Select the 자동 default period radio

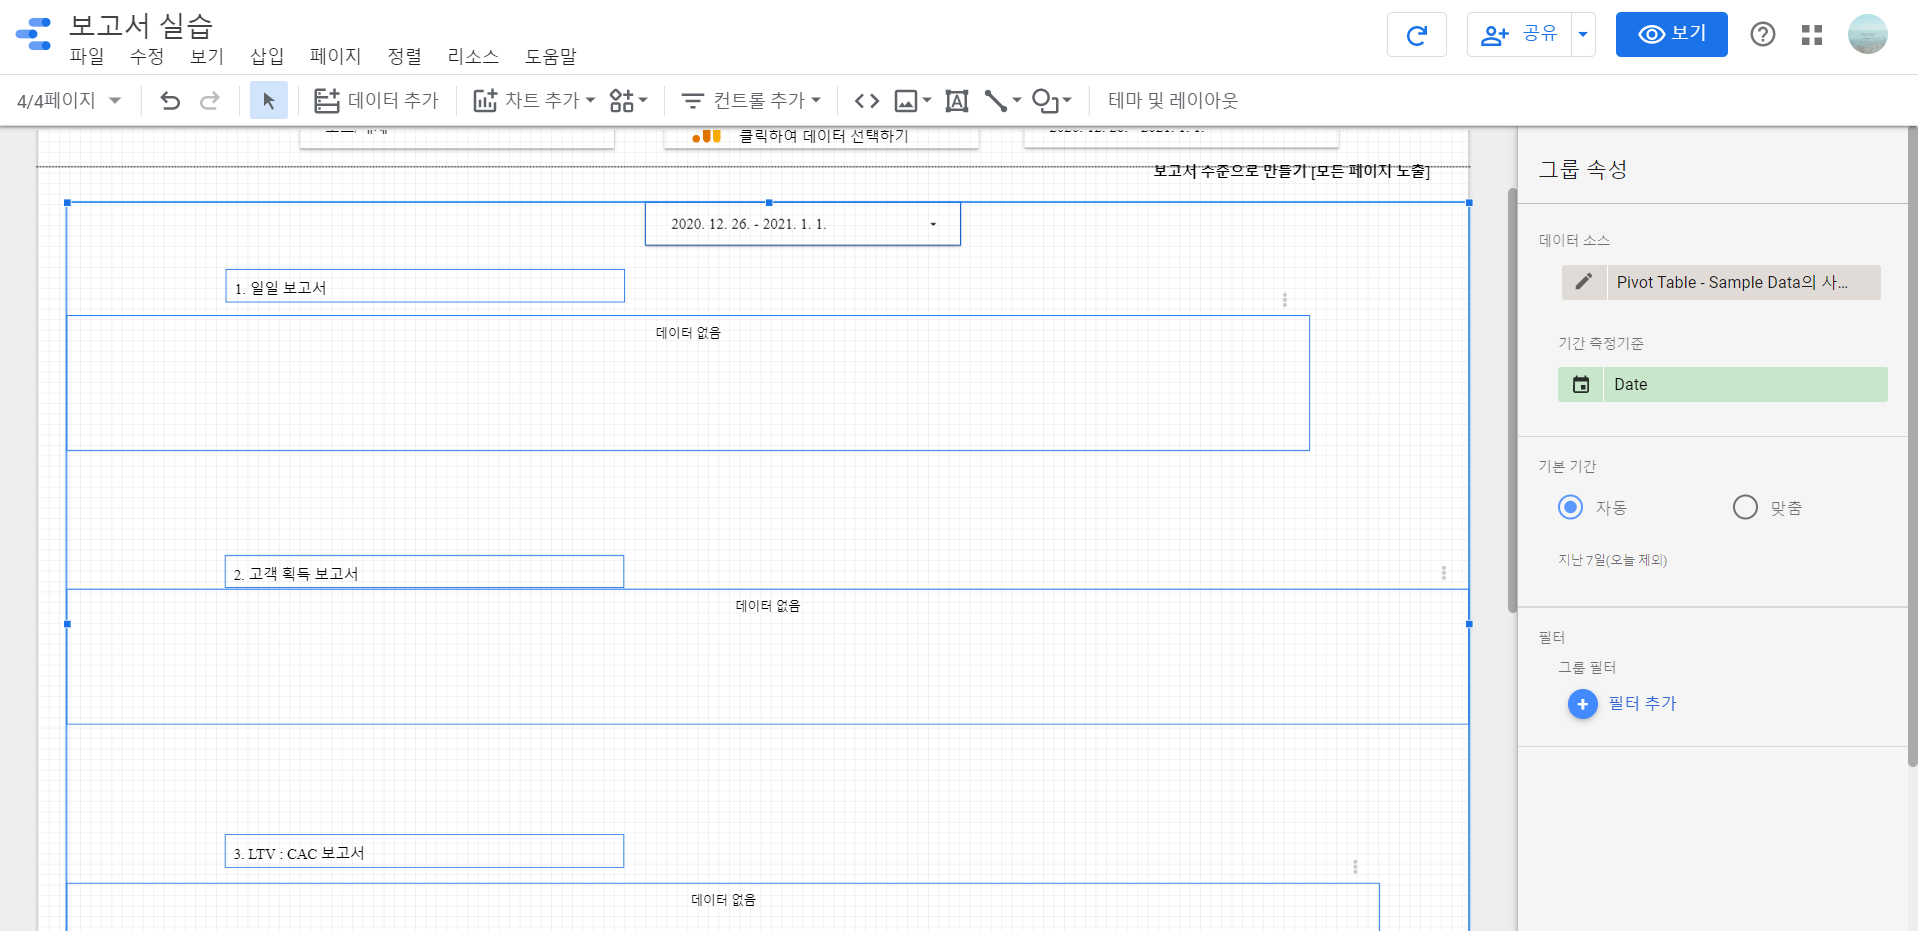(1570, 507)
